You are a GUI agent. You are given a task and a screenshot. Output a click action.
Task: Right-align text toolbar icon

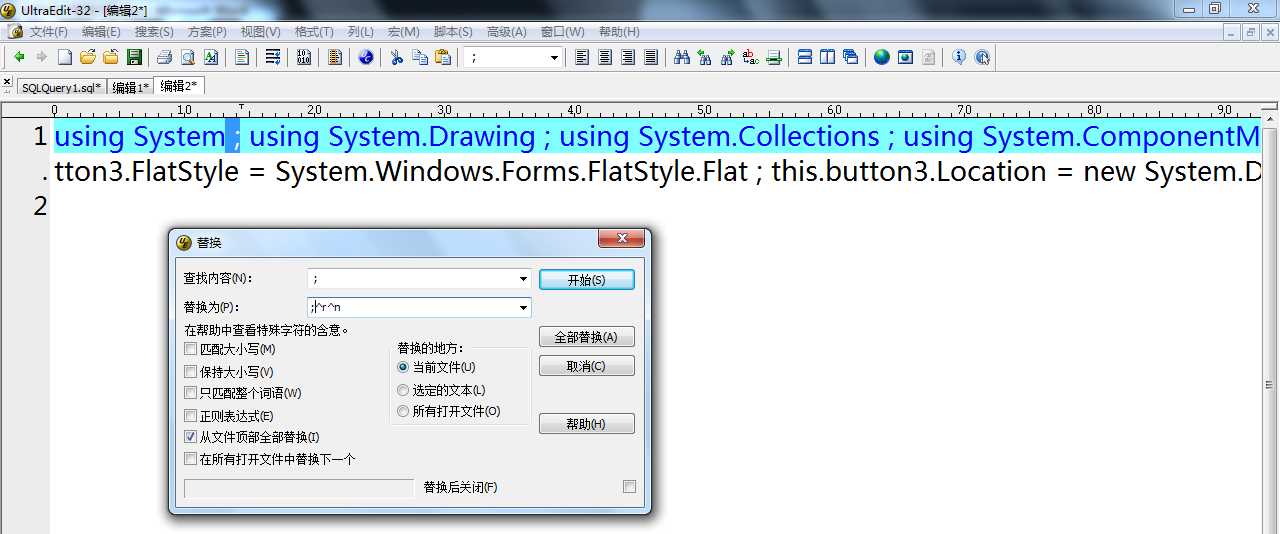[628, 57]
